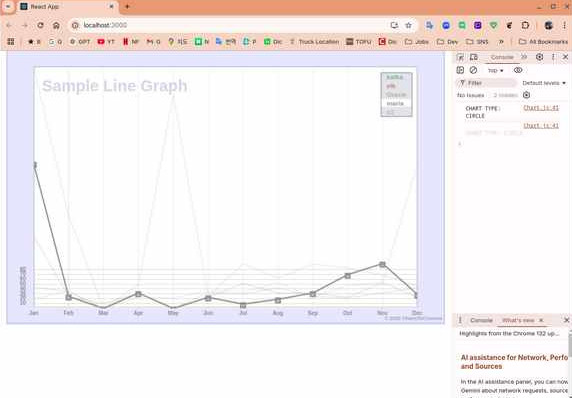Select the Console tab in the bottom drawer
572x398 pixels.
481,320
